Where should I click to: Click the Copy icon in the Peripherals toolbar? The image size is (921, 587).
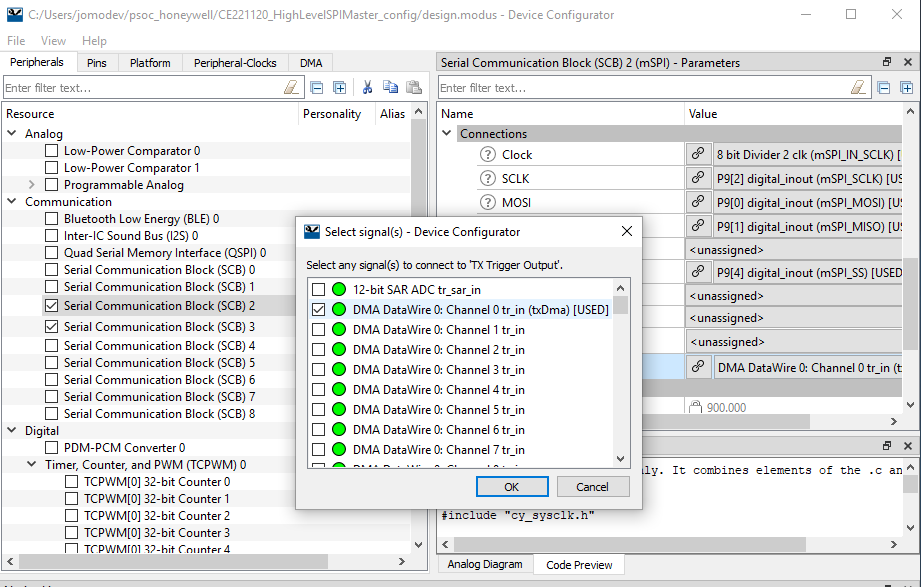[391, 87]
